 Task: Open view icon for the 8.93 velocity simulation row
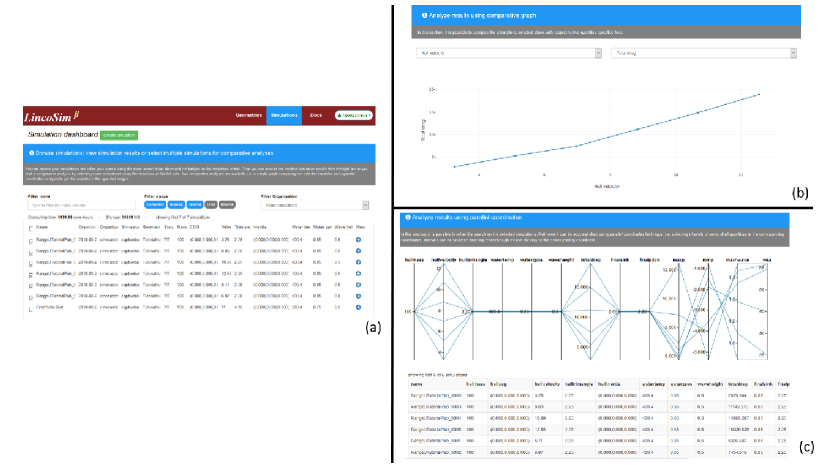358,251
